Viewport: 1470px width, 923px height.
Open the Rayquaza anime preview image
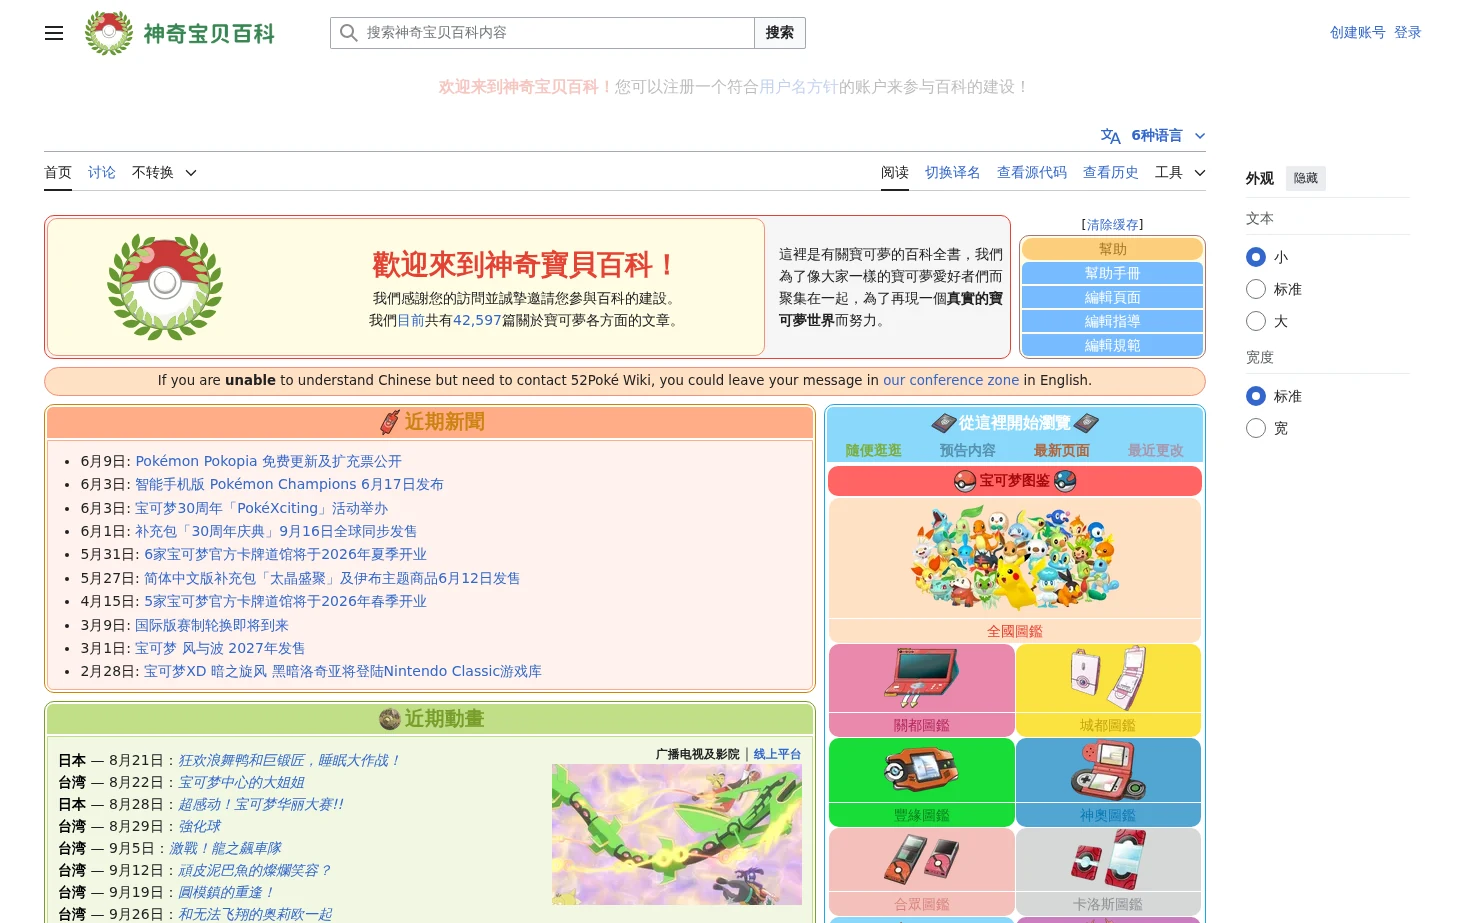click(677, 835)
